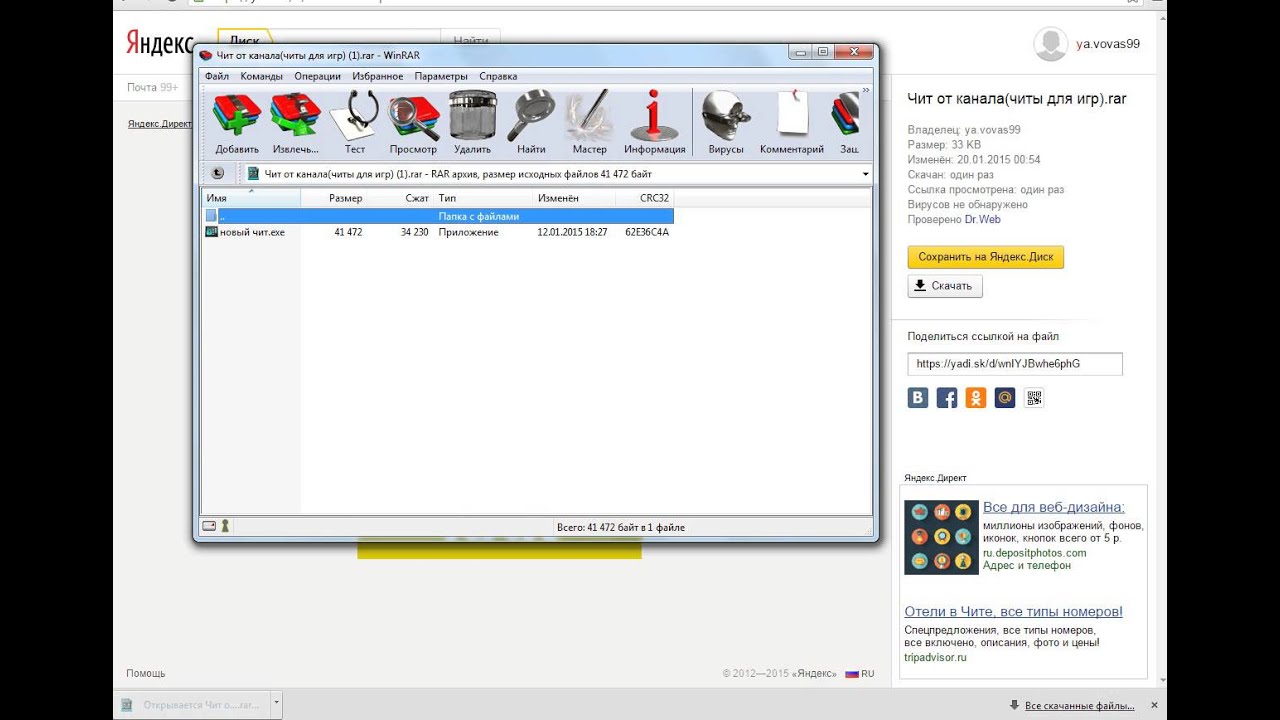The image size is (1280, 720).
Task: Click the ru.depositphotos.com ad address
Action: (1034, 553)
